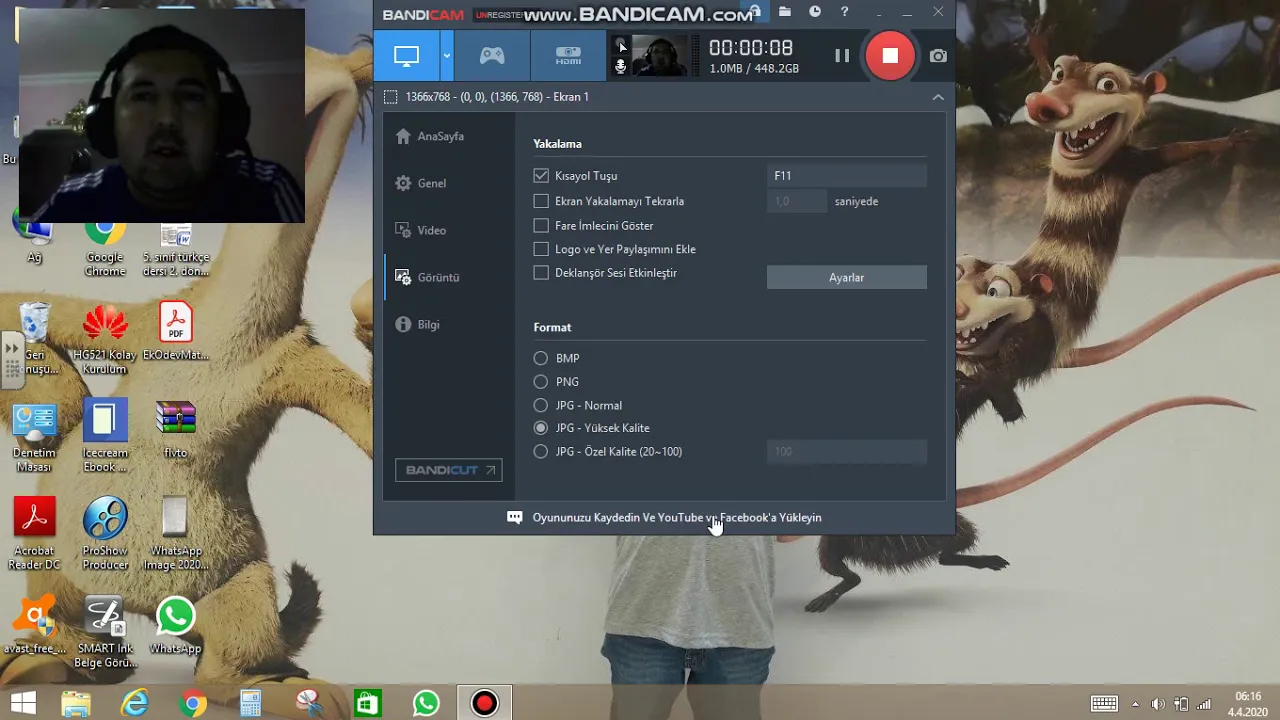Click the webcam preview thumbnail in Bandicam
This screenshot has height=720, width=1280.
click(x=659, y=56)
